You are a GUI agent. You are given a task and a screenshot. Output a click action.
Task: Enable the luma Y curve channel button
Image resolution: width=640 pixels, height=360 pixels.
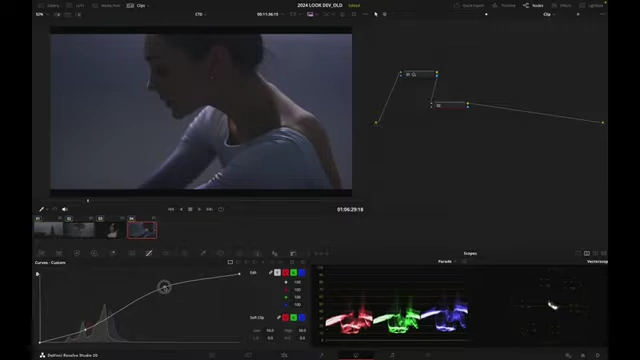tap(278, 272)
